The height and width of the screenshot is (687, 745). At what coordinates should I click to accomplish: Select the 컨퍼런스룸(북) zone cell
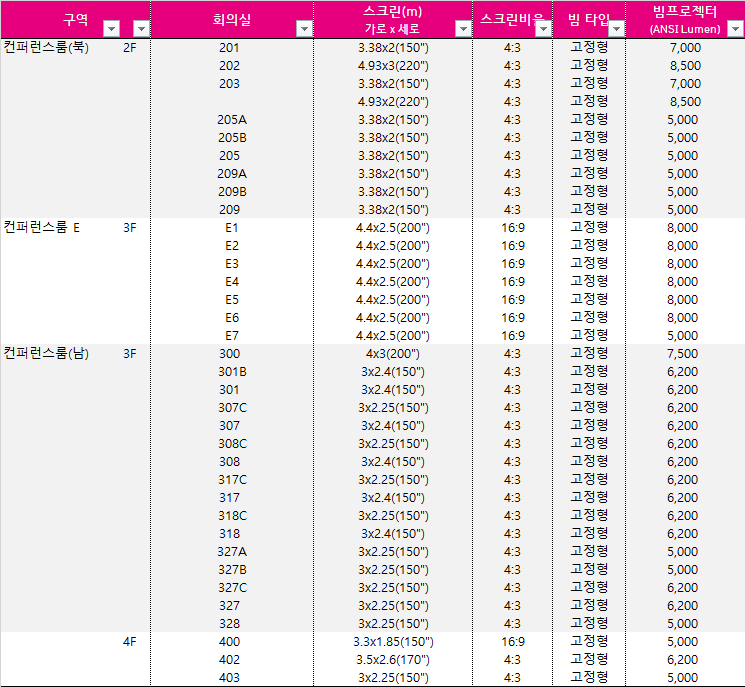pyautogui.click(x=46, y=48)
